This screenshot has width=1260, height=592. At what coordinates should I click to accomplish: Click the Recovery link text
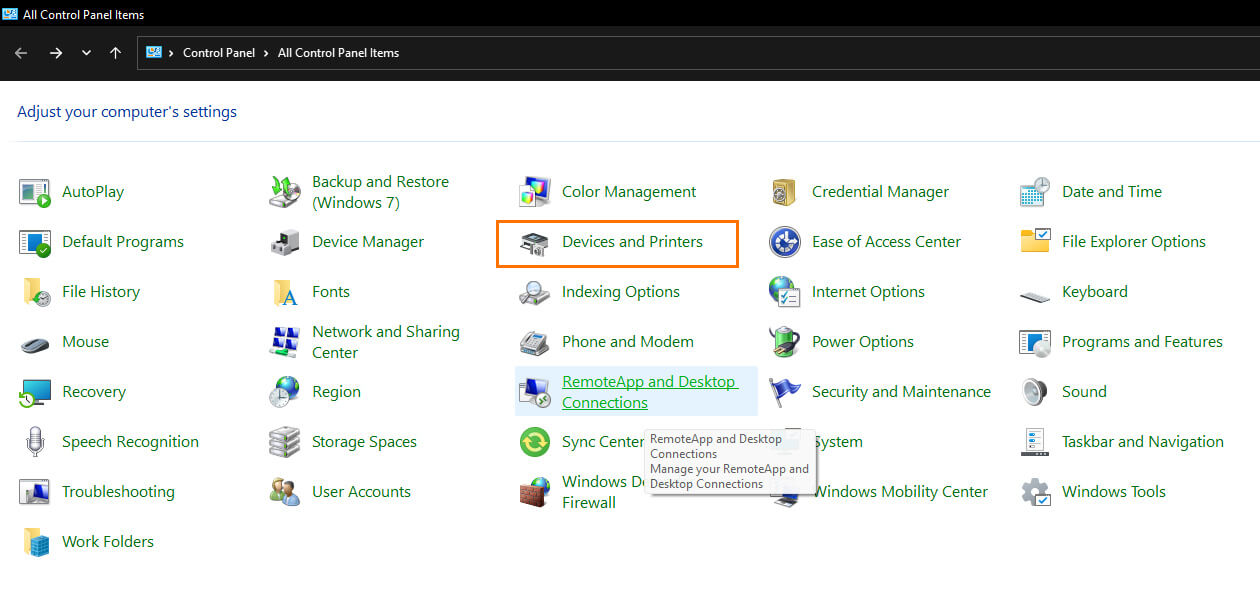(94, 392)
